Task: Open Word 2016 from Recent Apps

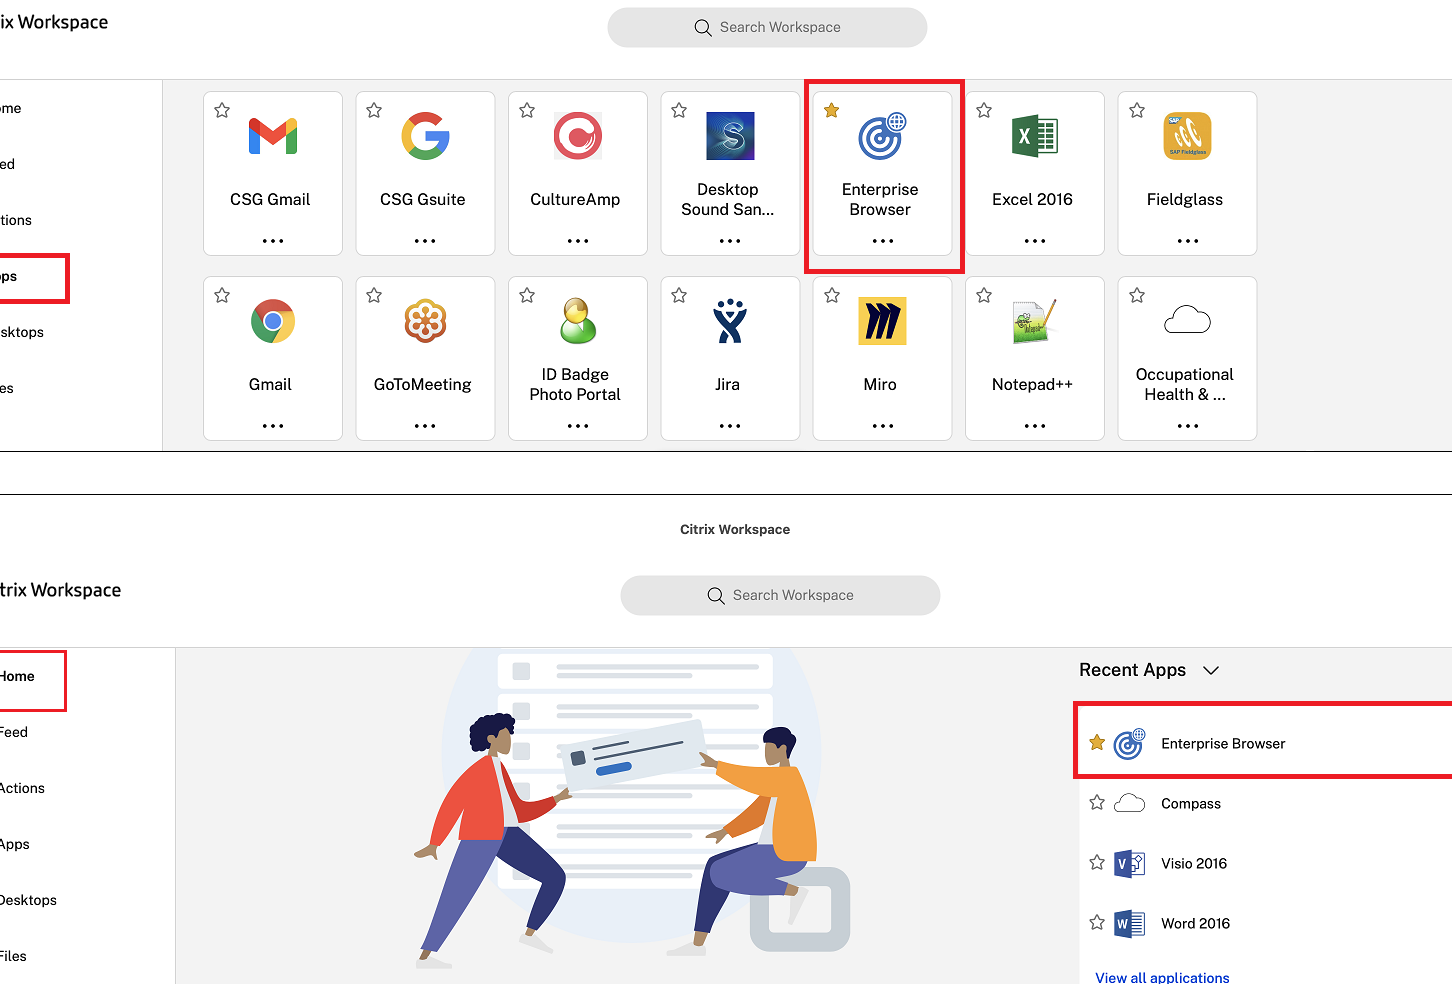Action: (x=1195, y=923)
